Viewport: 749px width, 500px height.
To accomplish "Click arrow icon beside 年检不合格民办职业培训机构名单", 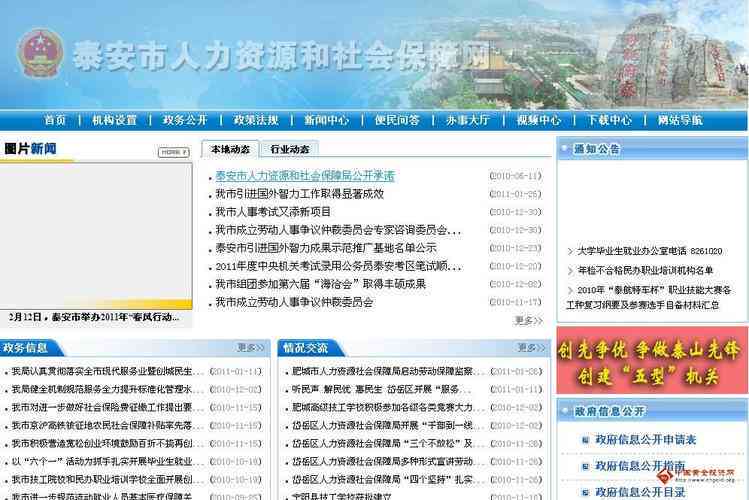I will 570,271.
